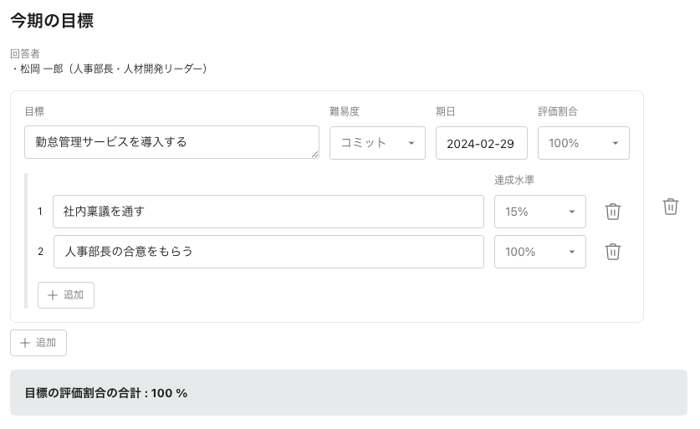Screen dimensions: 700x429
Task: Expand 達成水準 dropdown for 人事部長の合意をもらう
Action: coord(539,252)
